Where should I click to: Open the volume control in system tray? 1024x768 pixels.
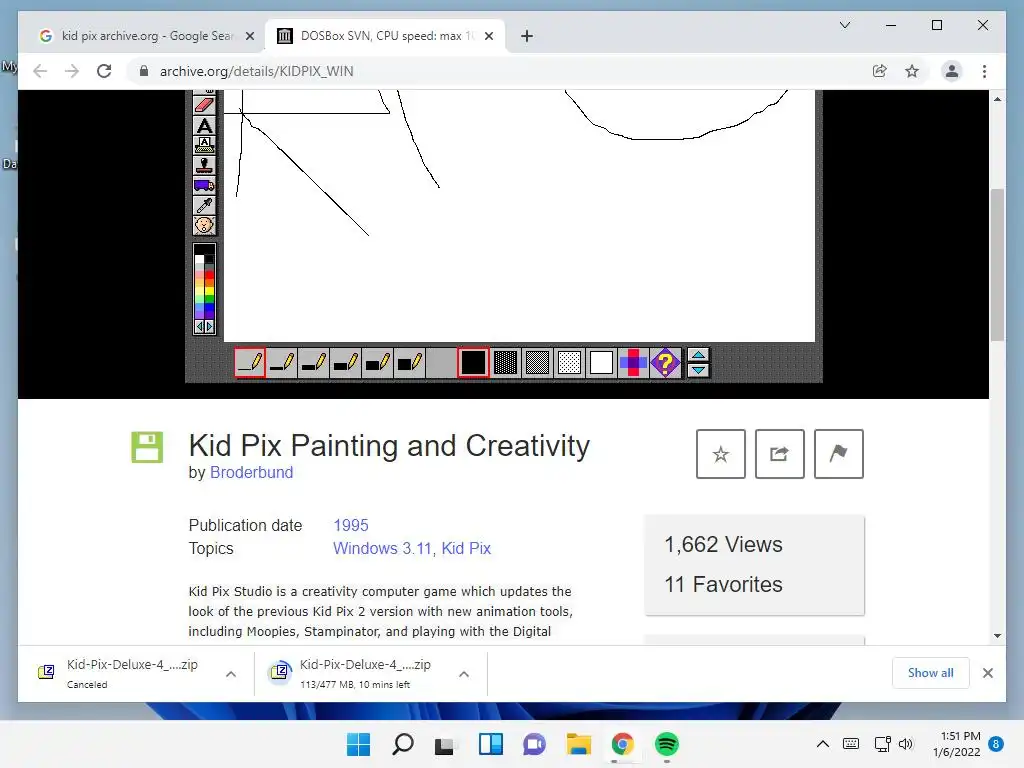(x=906, y=744)
